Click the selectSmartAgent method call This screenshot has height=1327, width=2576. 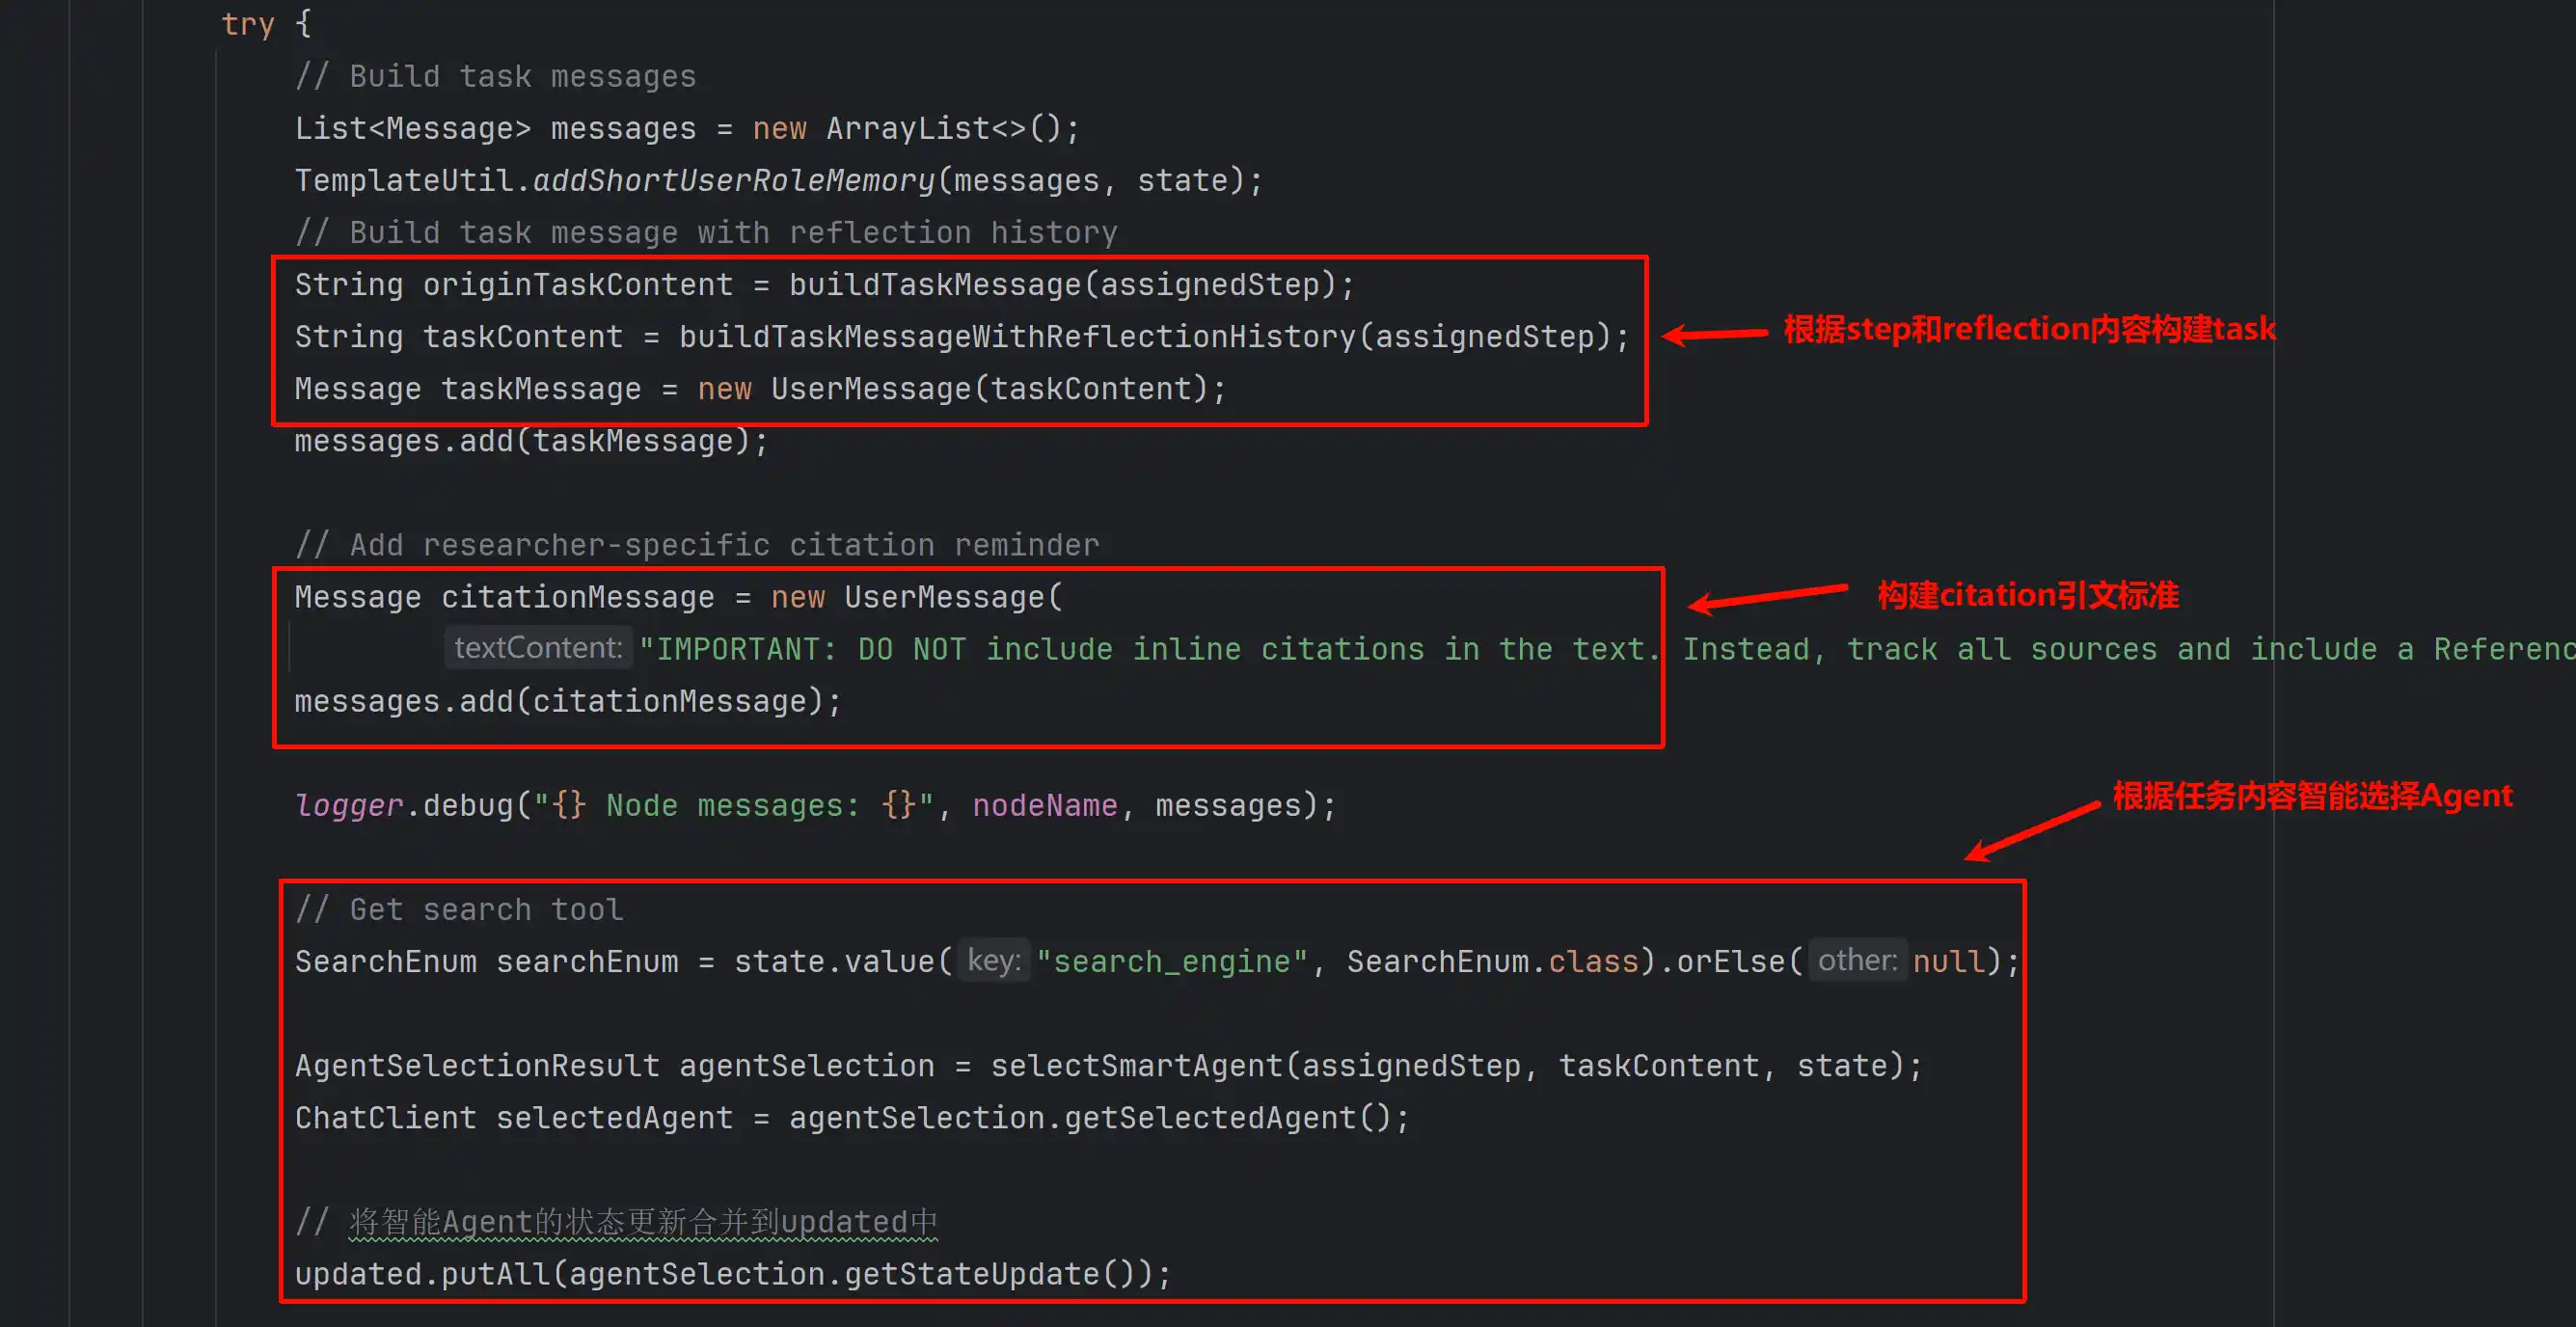click(x=1136, y=1066)
